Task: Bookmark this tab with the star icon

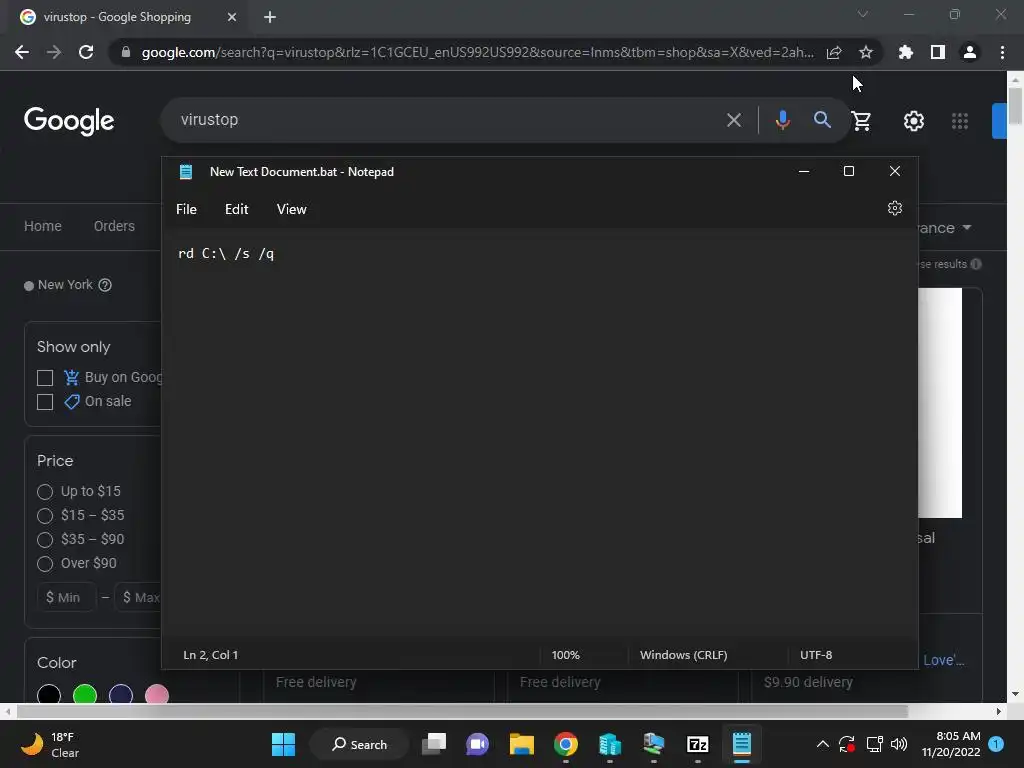Action: click(865, 52)
